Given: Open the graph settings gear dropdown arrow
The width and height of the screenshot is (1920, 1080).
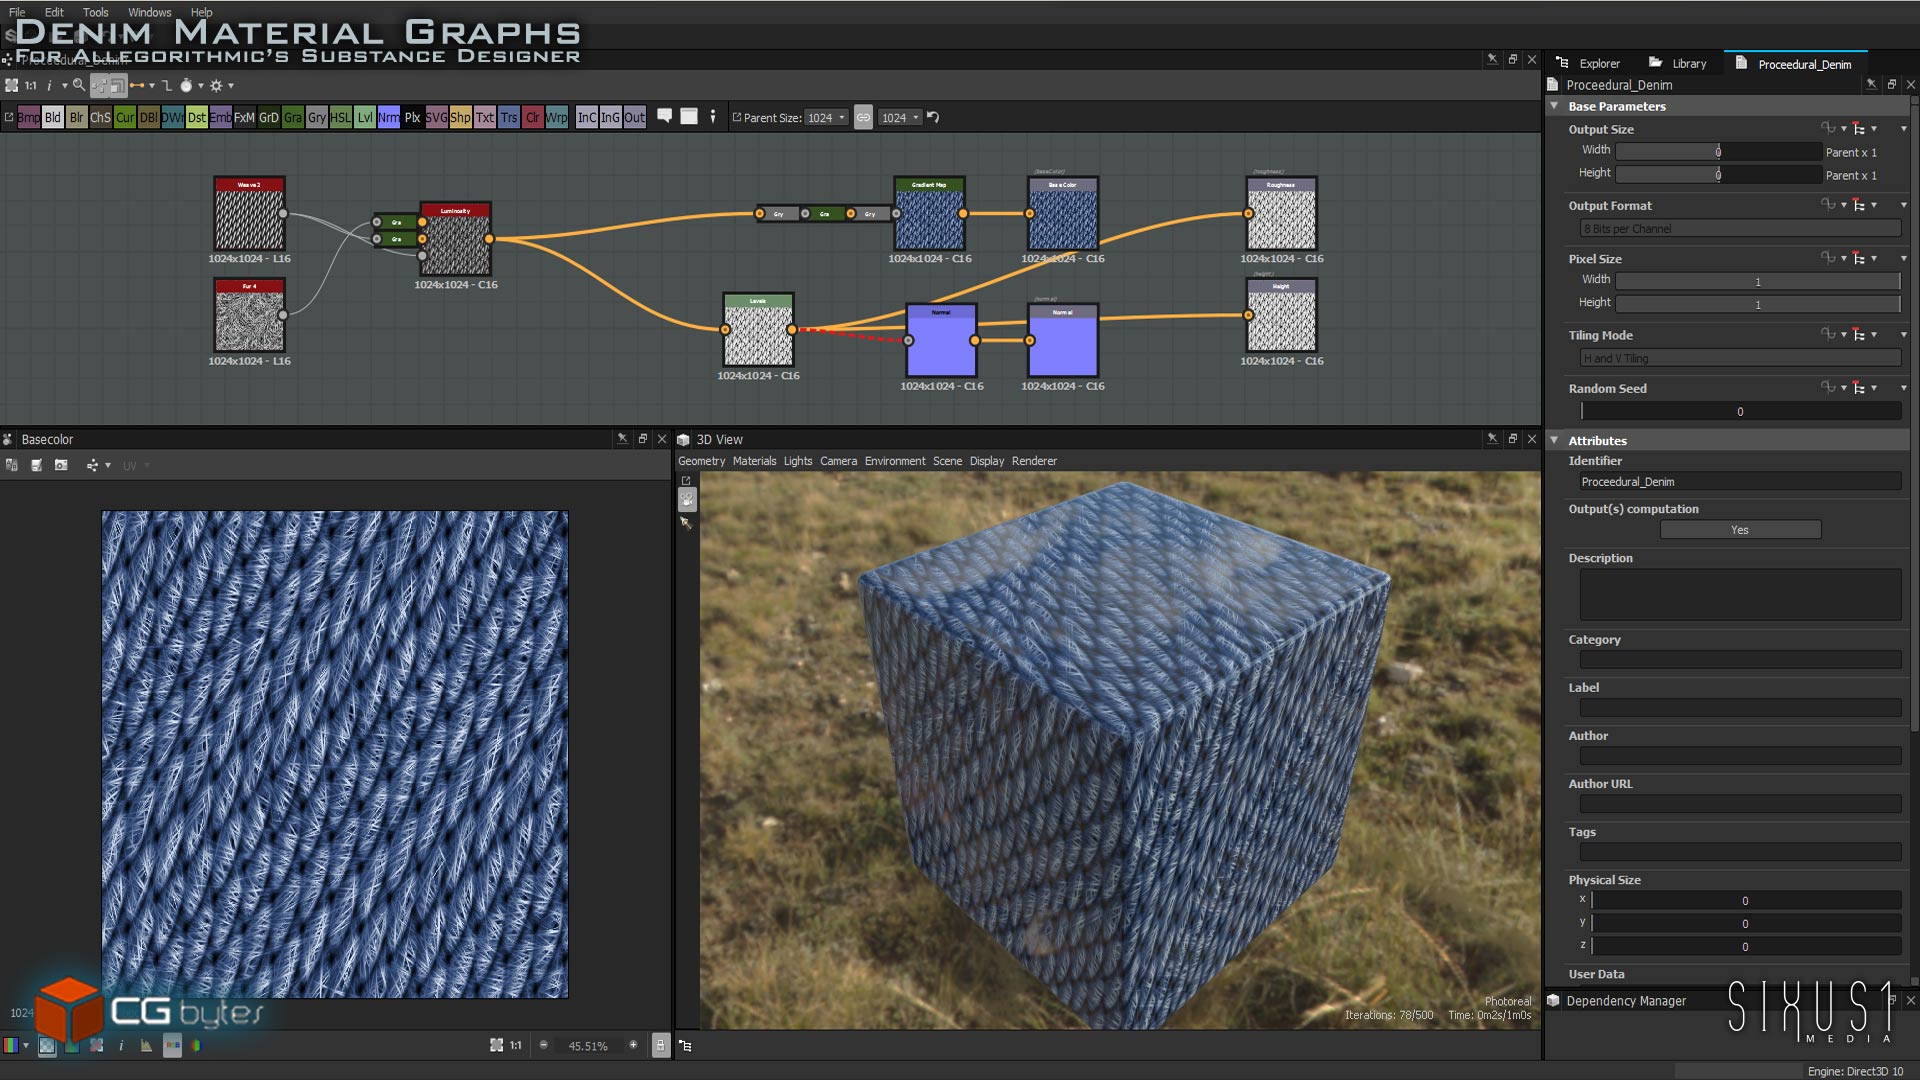Looking at the screenshot, I should click(x=231, y=86).
